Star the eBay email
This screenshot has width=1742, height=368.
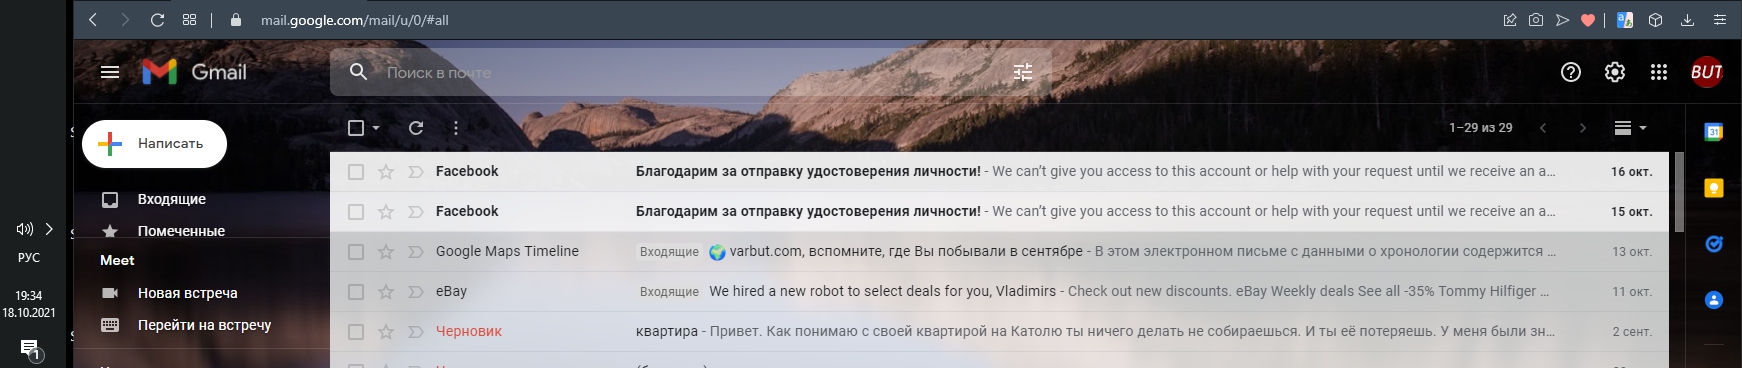coord(386,292)
